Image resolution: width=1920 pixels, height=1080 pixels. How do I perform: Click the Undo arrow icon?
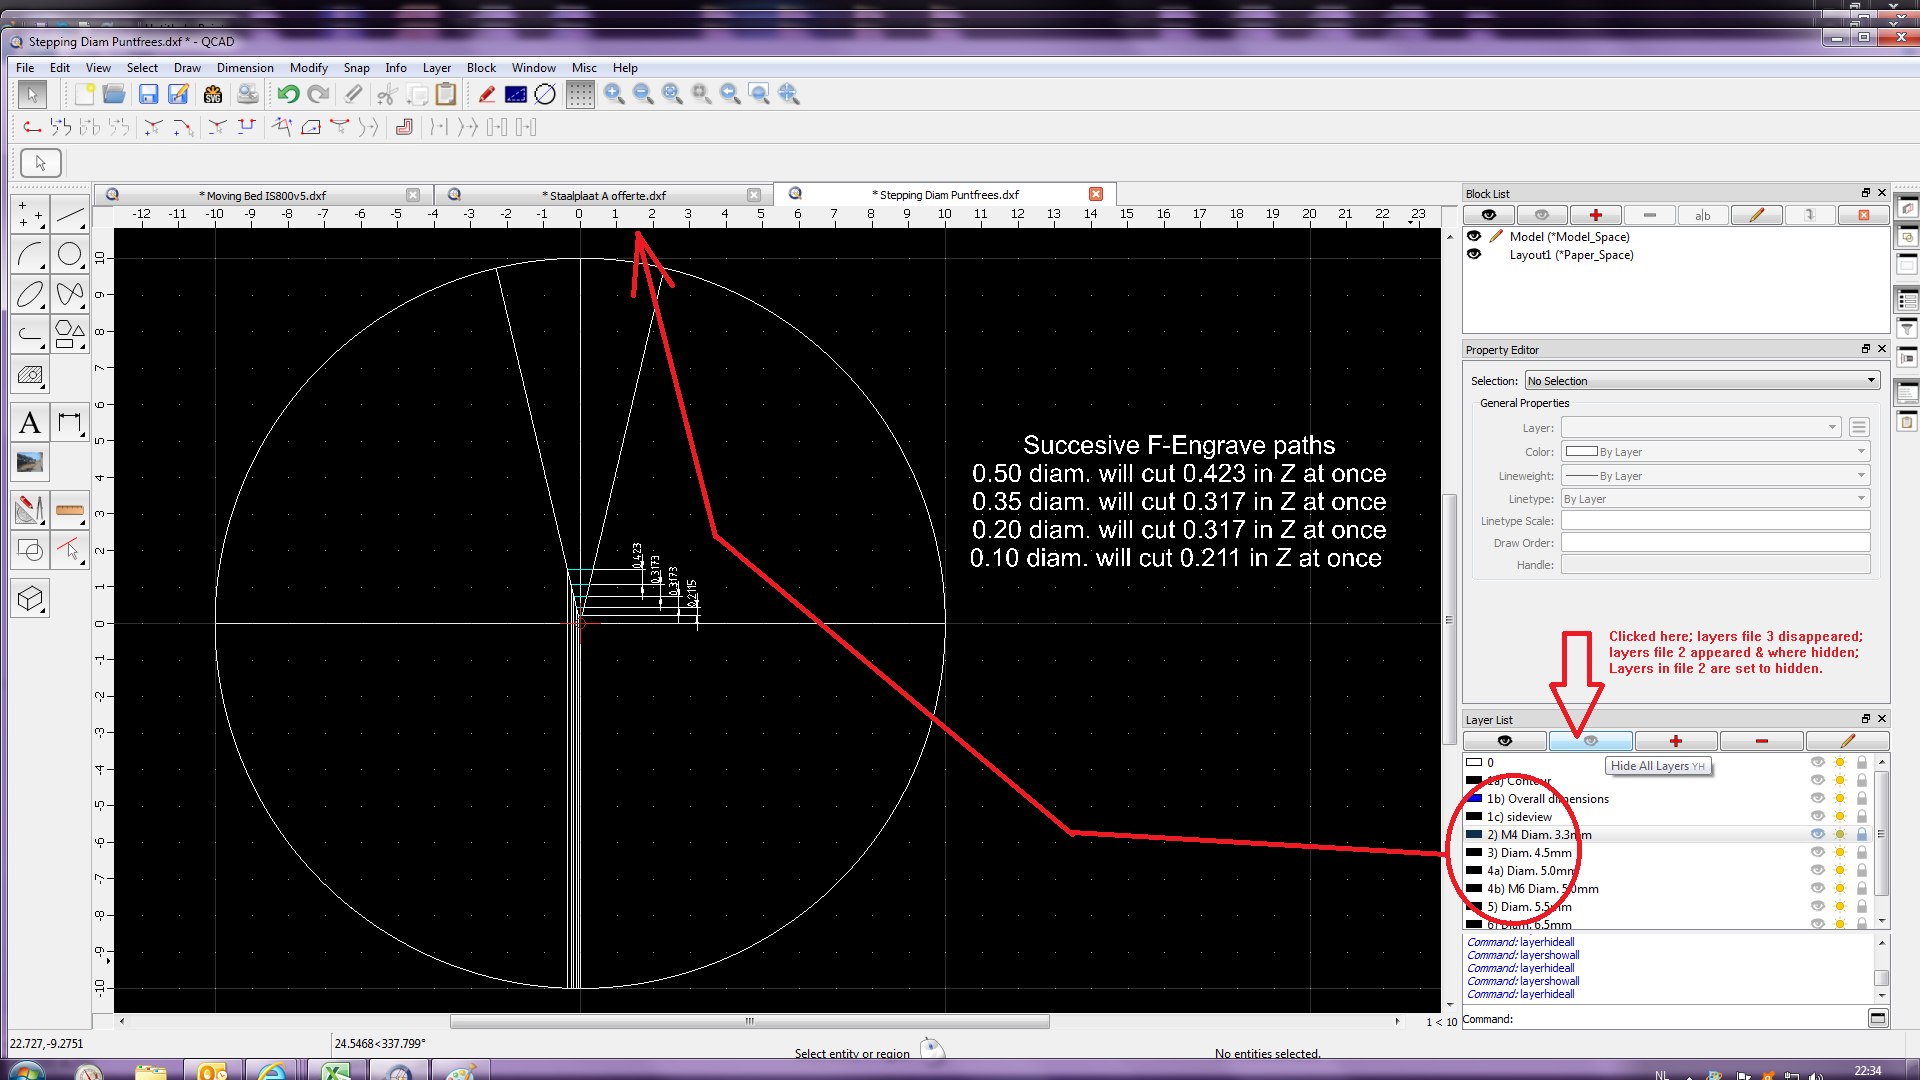click(288, 94)
